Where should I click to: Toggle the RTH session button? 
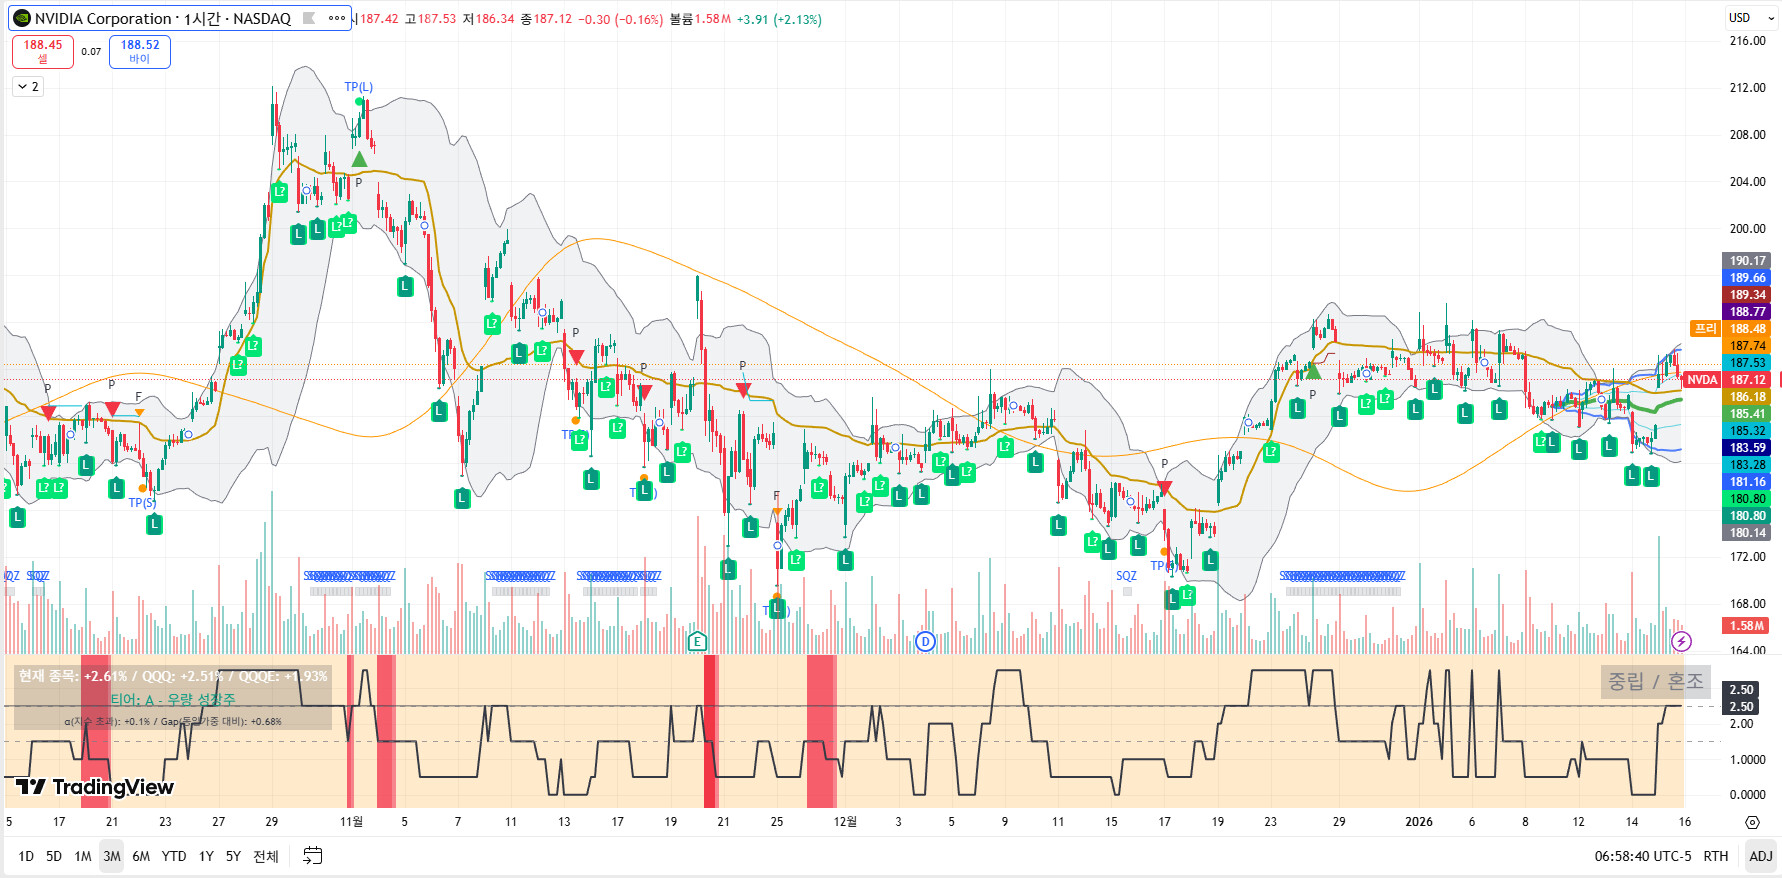(x=1716, y=856)
